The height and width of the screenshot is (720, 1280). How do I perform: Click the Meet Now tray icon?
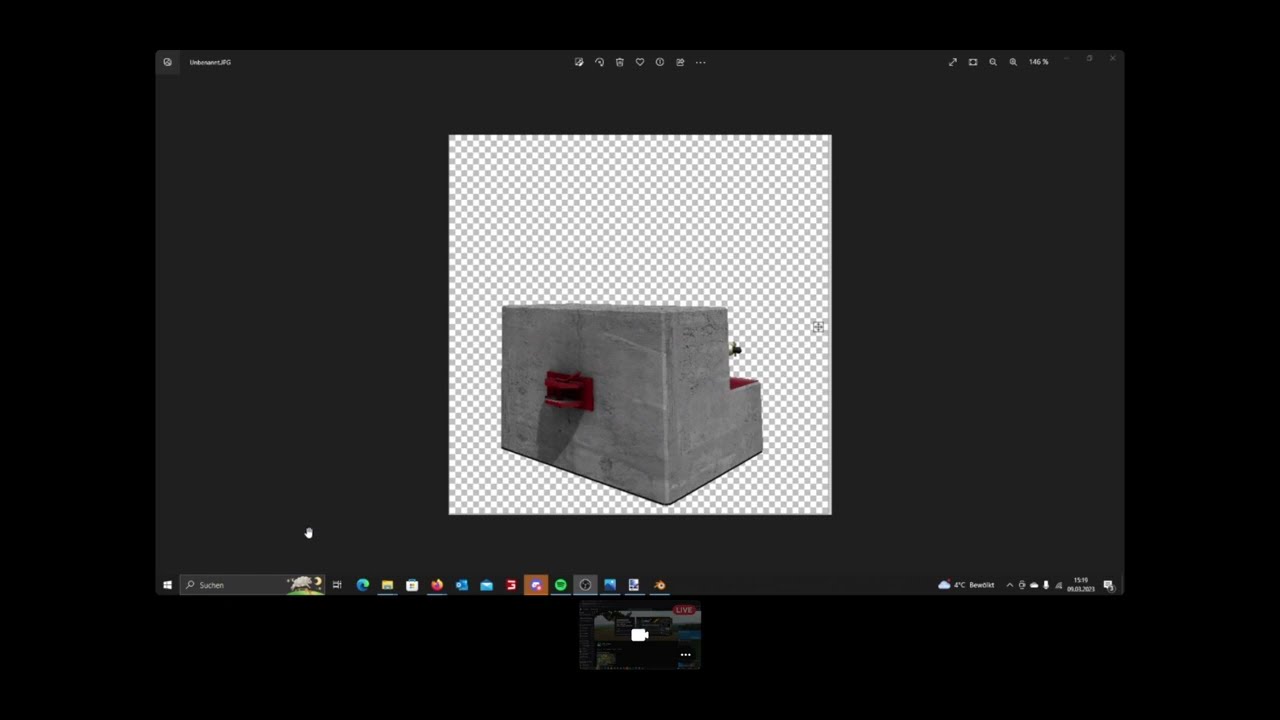1022,585
